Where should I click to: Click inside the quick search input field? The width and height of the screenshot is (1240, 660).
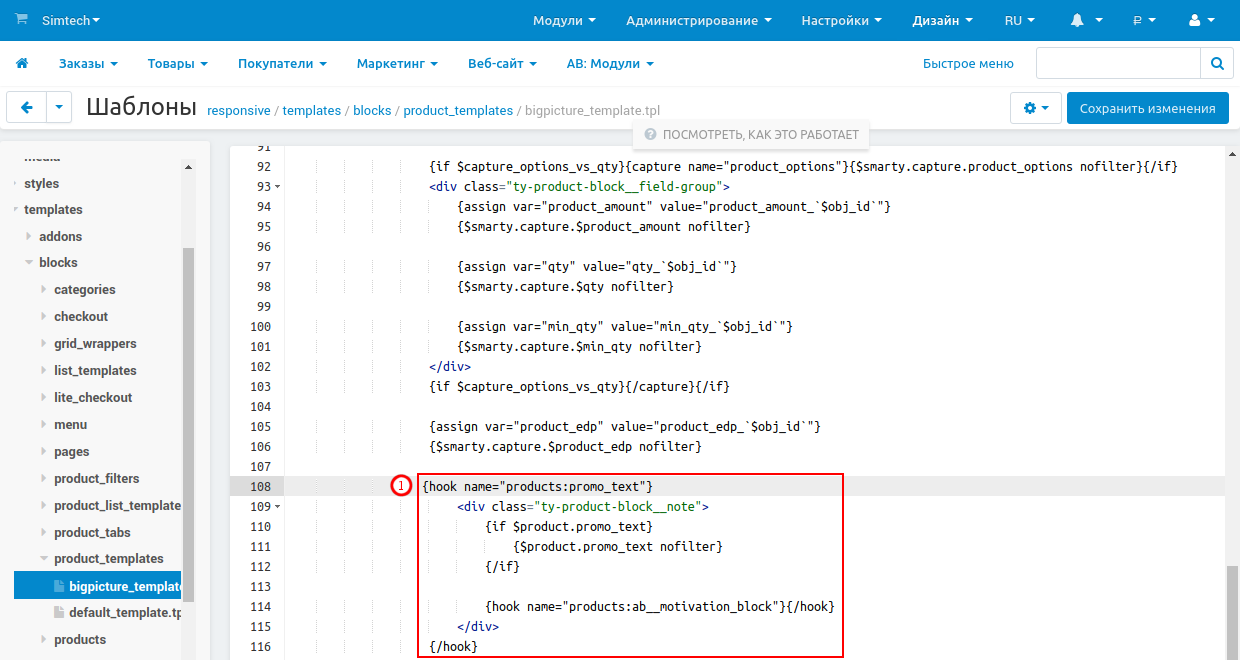(1117, 63)
